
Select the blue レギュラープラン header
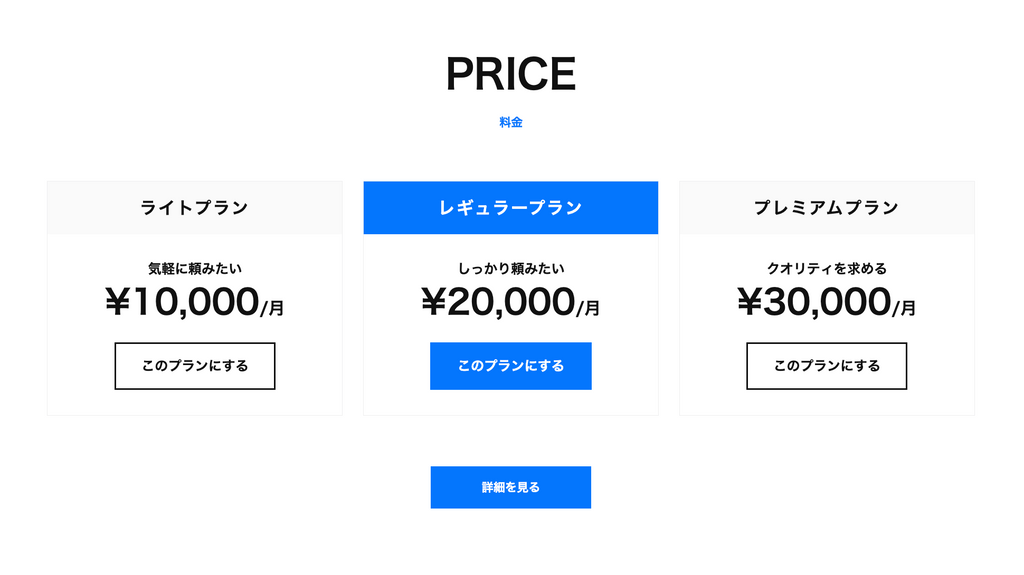pos(511,208)
